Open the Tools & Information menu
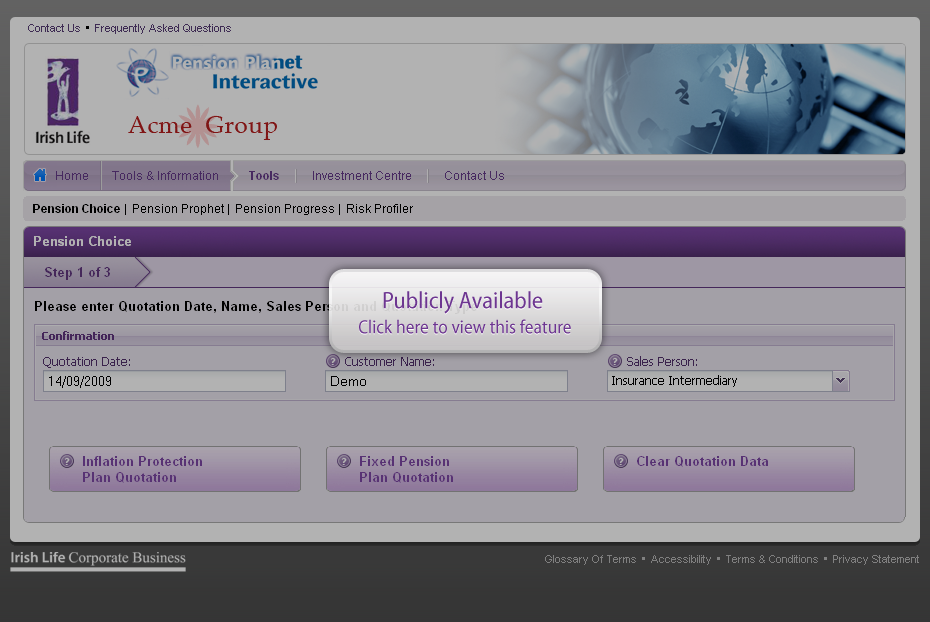Image resolution: width=930 pixels, height=622 pixels. [165, 176]
